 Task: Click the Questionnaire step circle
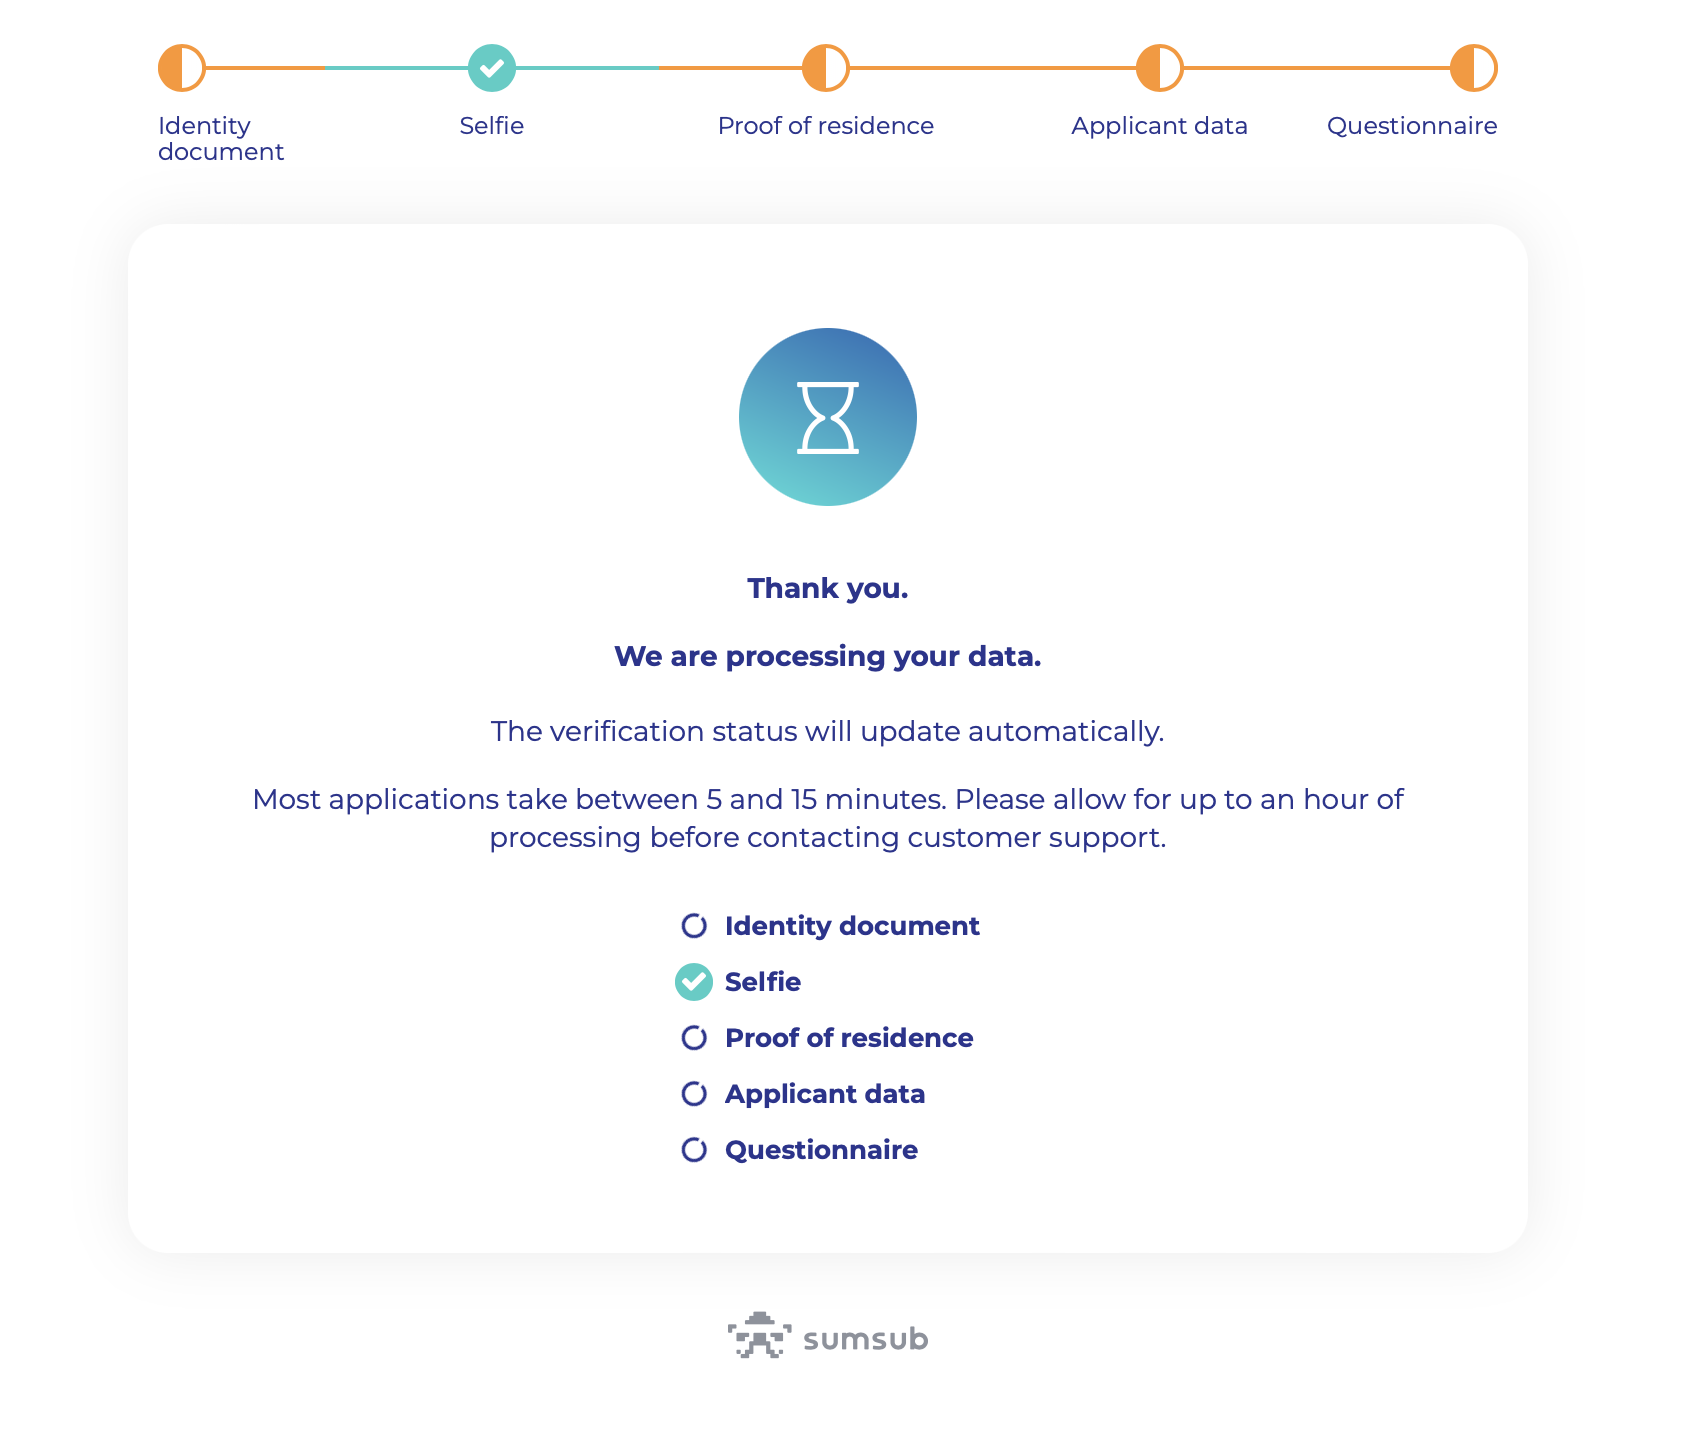tap(1474, 68)
